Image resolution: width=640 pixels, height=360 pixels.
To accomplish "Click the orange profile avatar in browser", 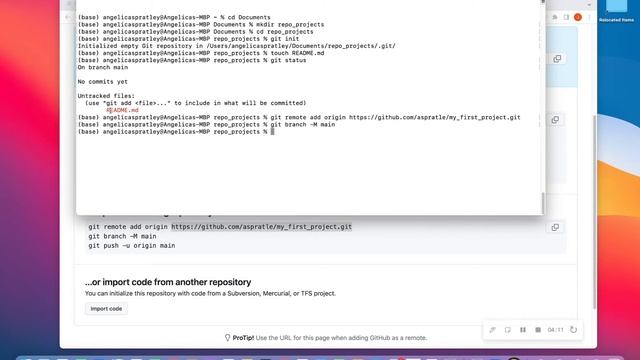I will pos(578,17).
